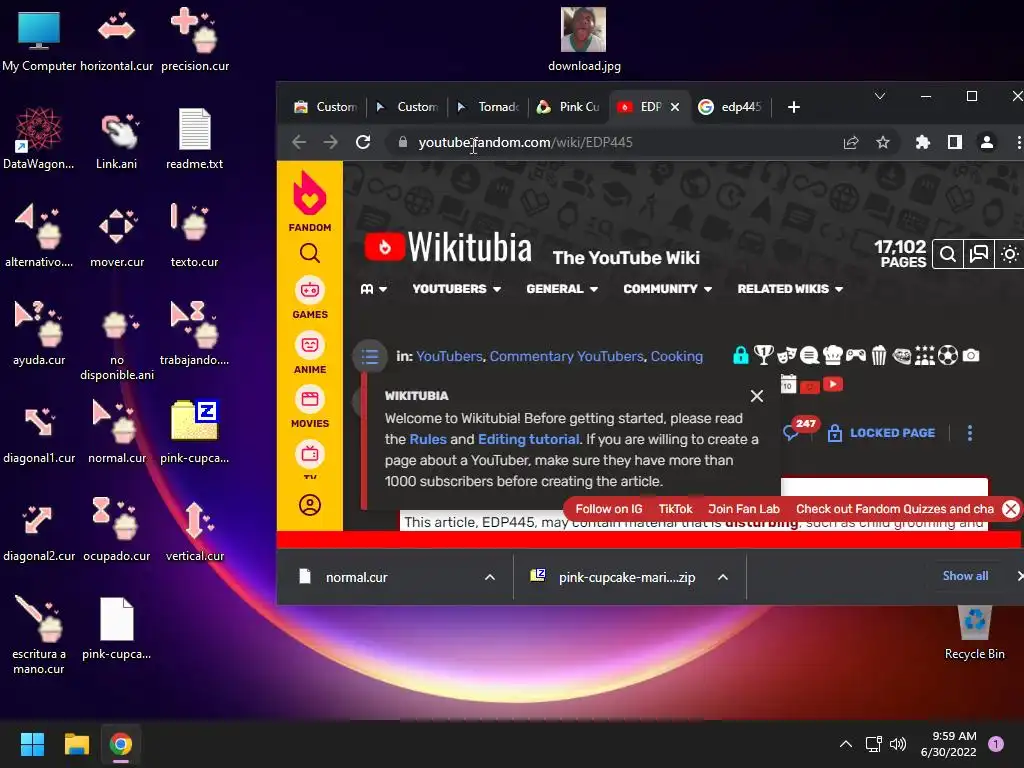Open the Windows Start button
The width and height of the screenshot is (1024, 768).
32,744
